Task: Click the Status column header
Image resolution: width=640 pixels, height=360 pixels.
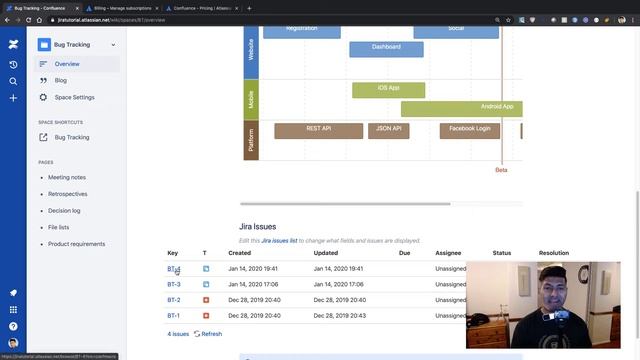Action: point(502,253)
